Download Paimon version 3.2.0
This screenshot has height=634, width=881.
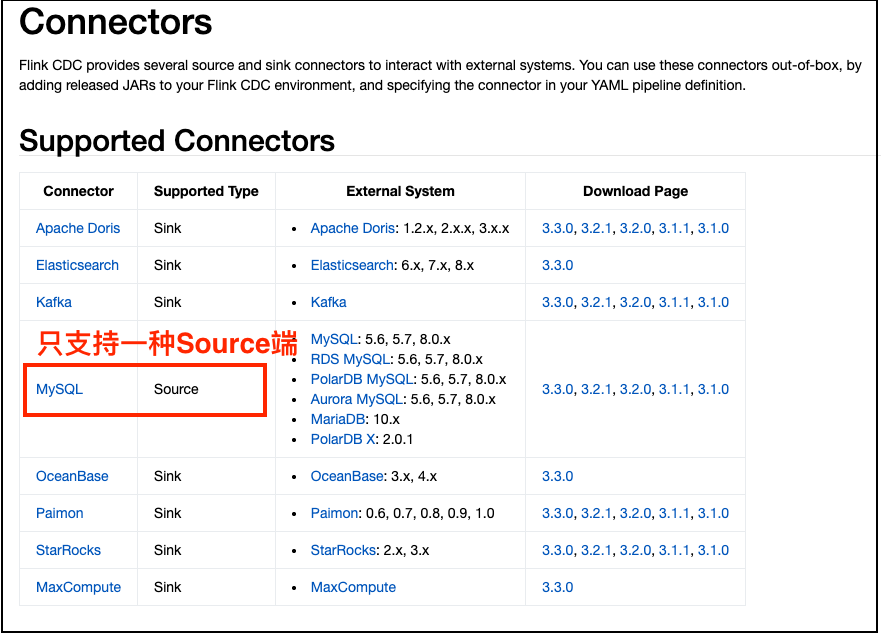[635, 513]
